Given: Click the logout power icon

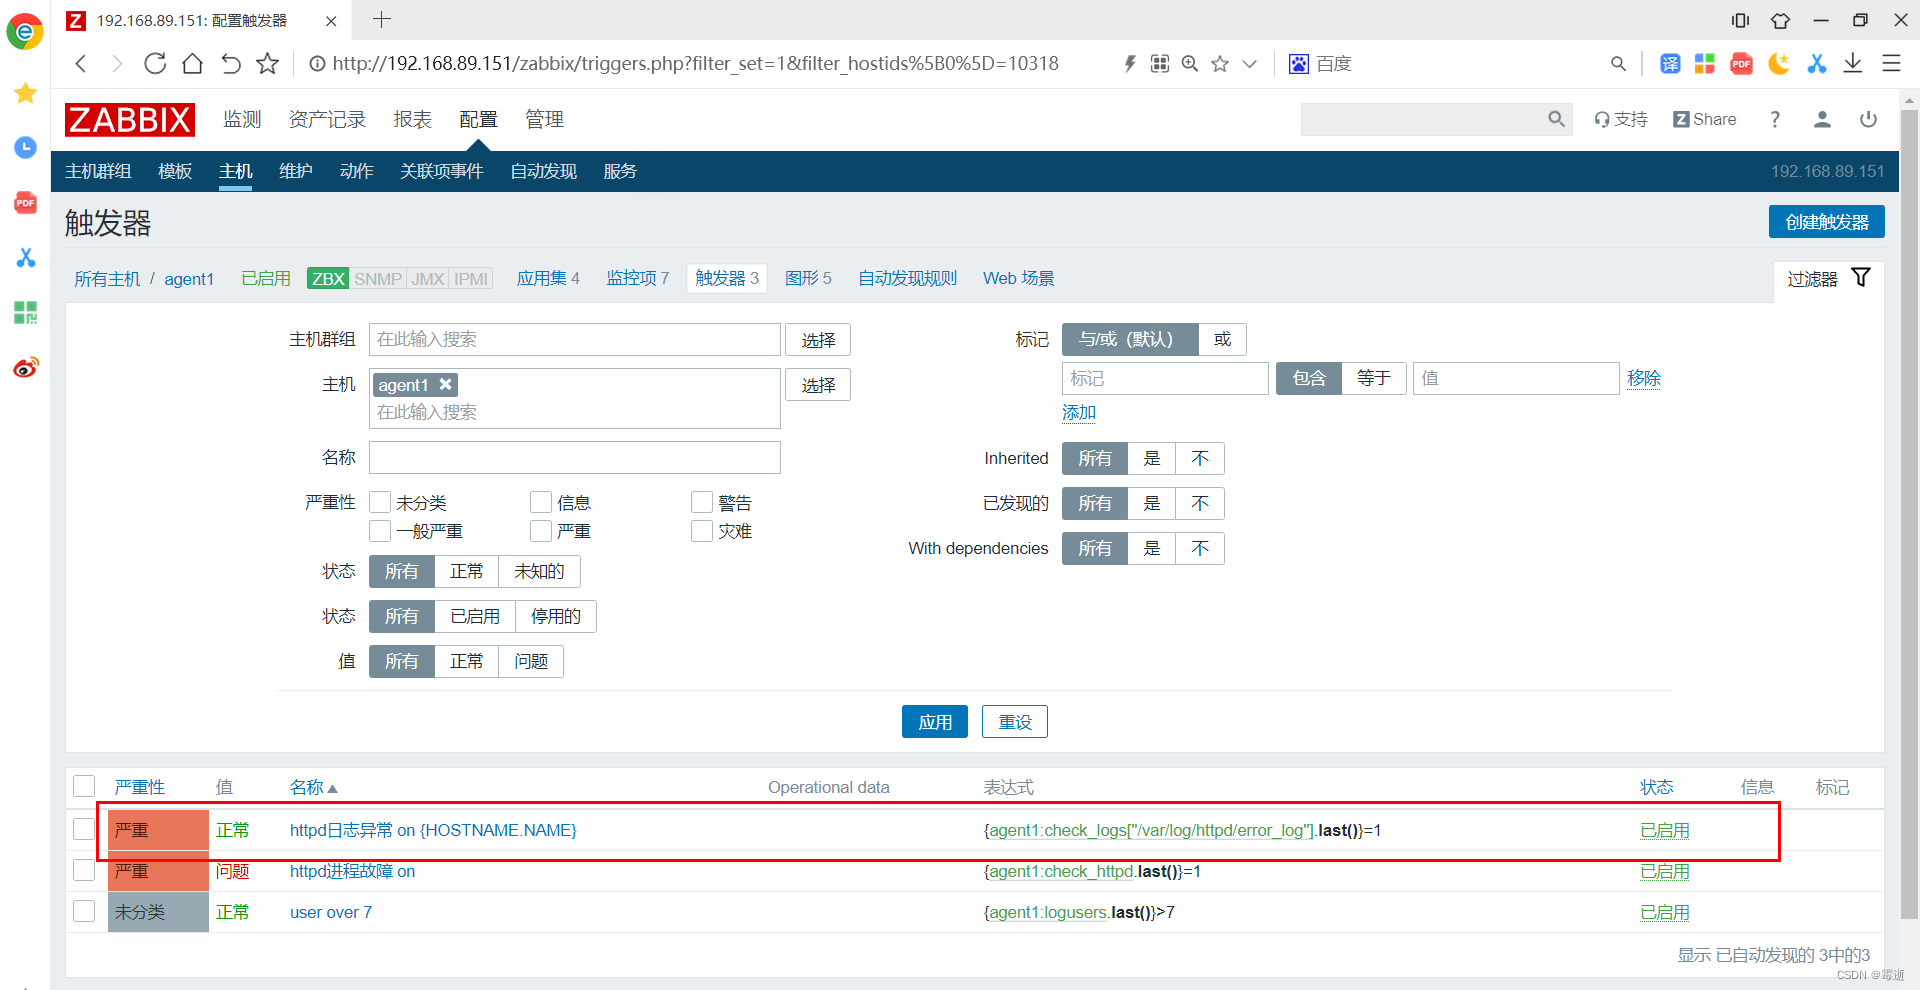Looking at the screenshot, I should tap(1868, 119).
